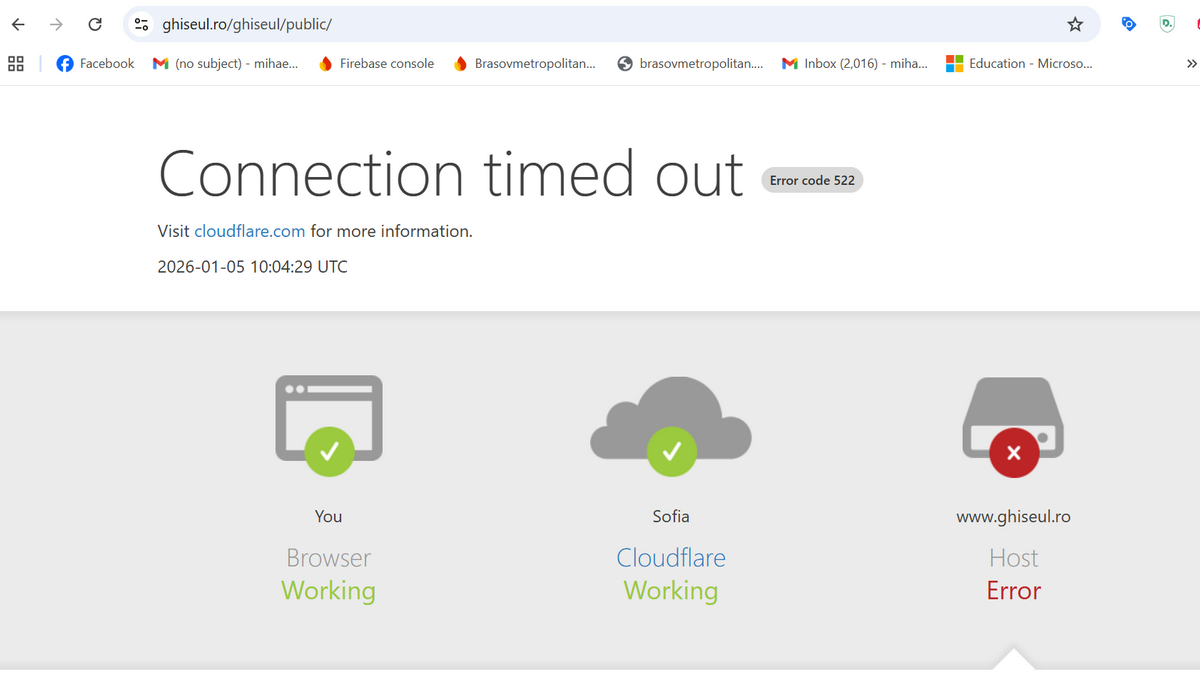Open site information icon in address bar
1200x675 pixels.
click(141, 24)
